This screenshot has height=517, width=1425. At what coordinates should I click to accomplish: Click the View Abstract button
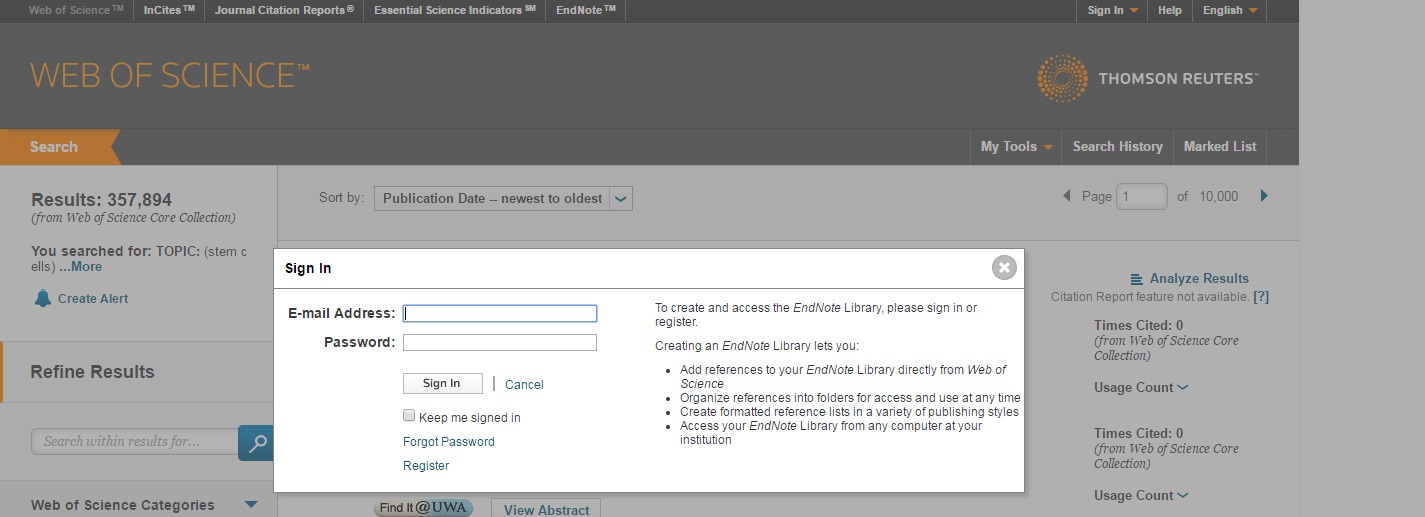pyautogui.click(x=546, y=508)
